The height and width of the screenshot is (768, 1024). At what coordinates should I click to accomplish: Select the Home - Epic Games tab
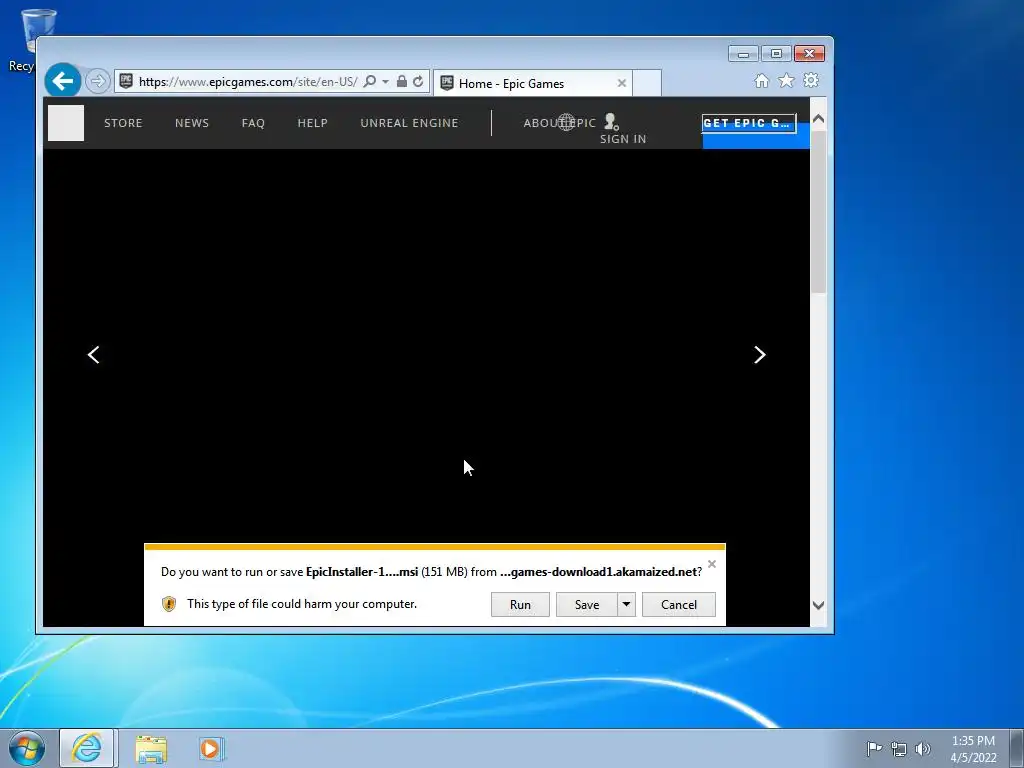pos(533,84)
